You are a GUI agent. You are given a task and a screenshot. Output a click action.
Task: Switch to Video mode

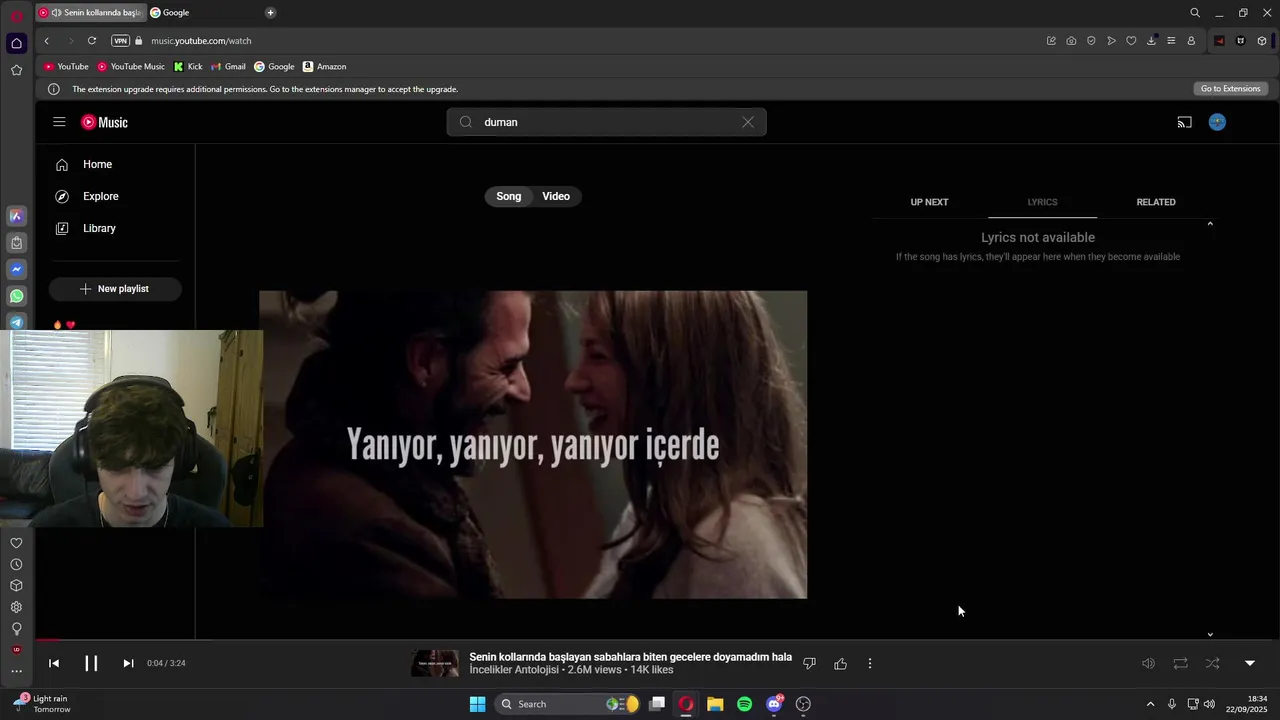pos(556,196)
